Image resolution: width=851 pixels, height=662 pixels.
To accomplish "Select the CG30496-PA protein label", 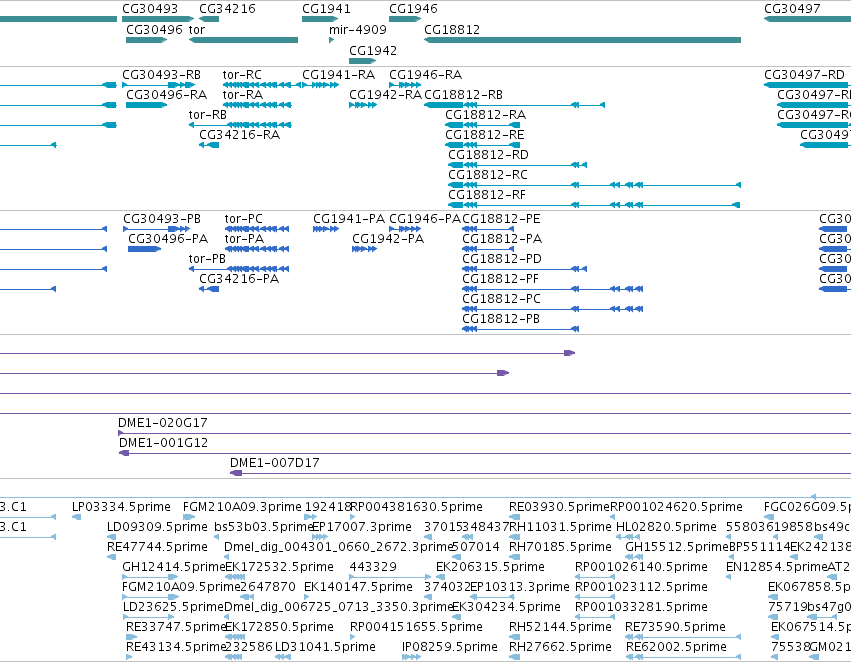I will pyautogui.click(x=168, y=239).
